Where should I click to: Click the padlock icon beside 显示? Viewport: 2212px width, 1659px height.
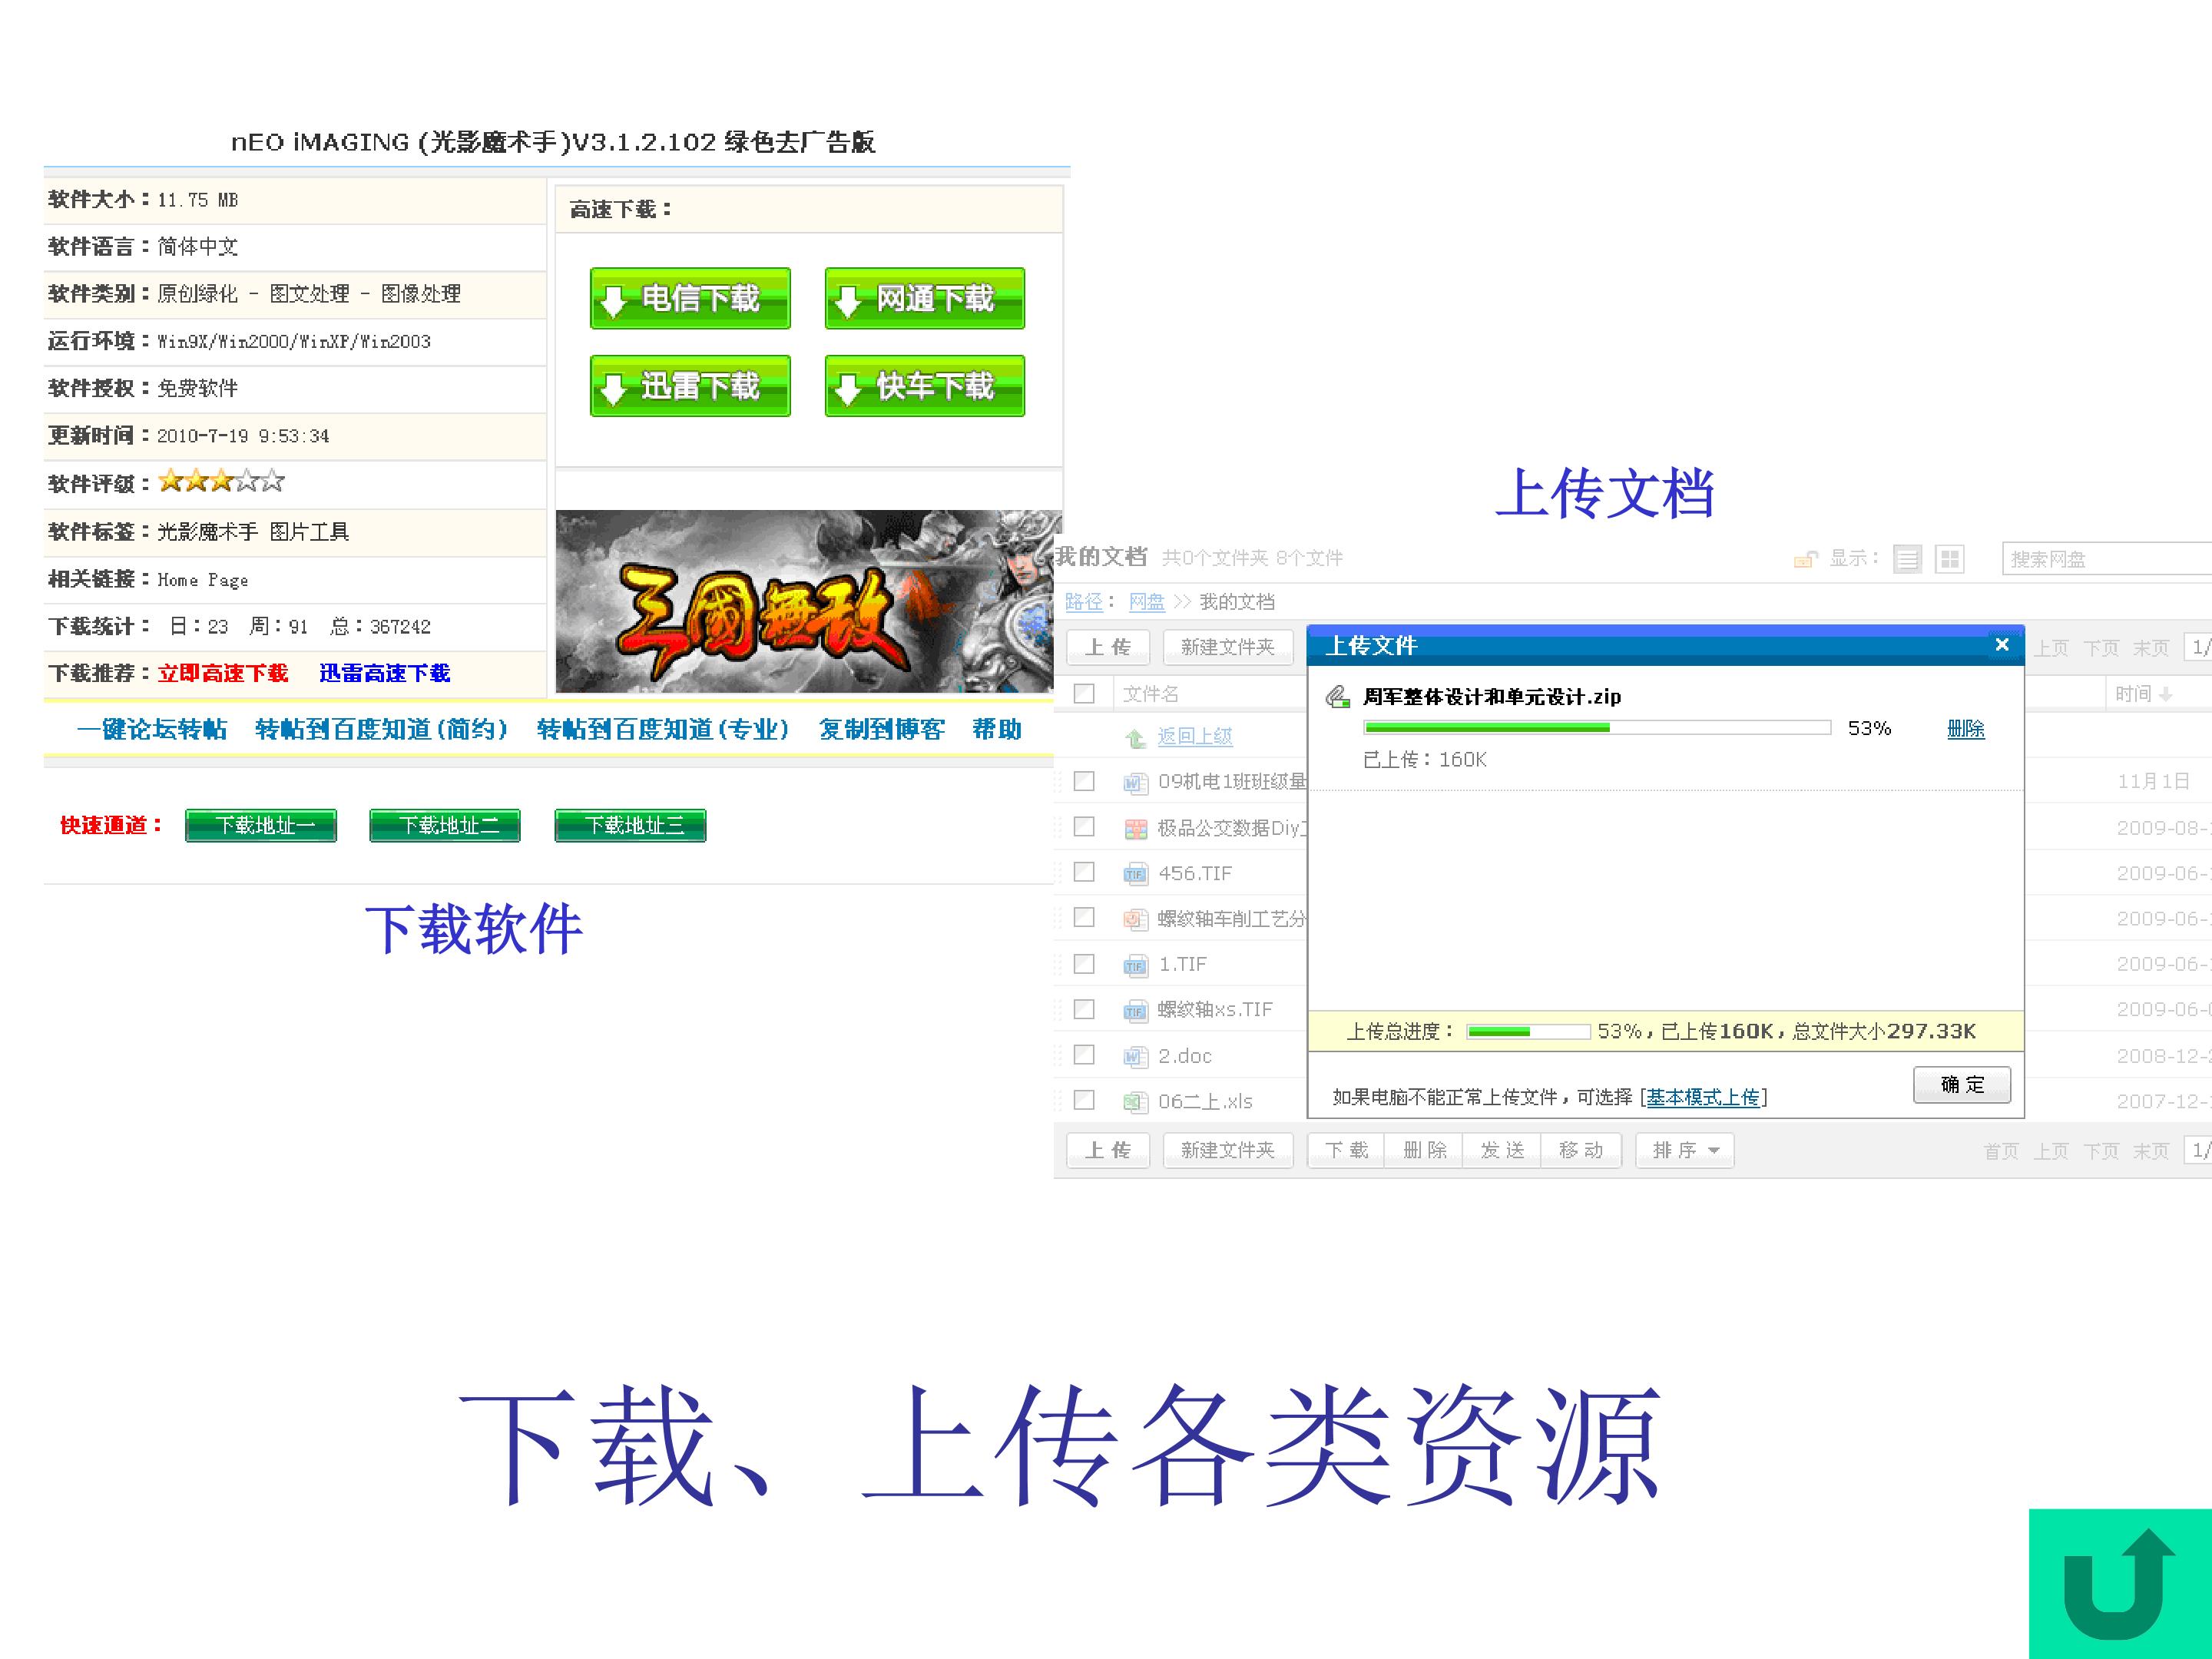1805,559
